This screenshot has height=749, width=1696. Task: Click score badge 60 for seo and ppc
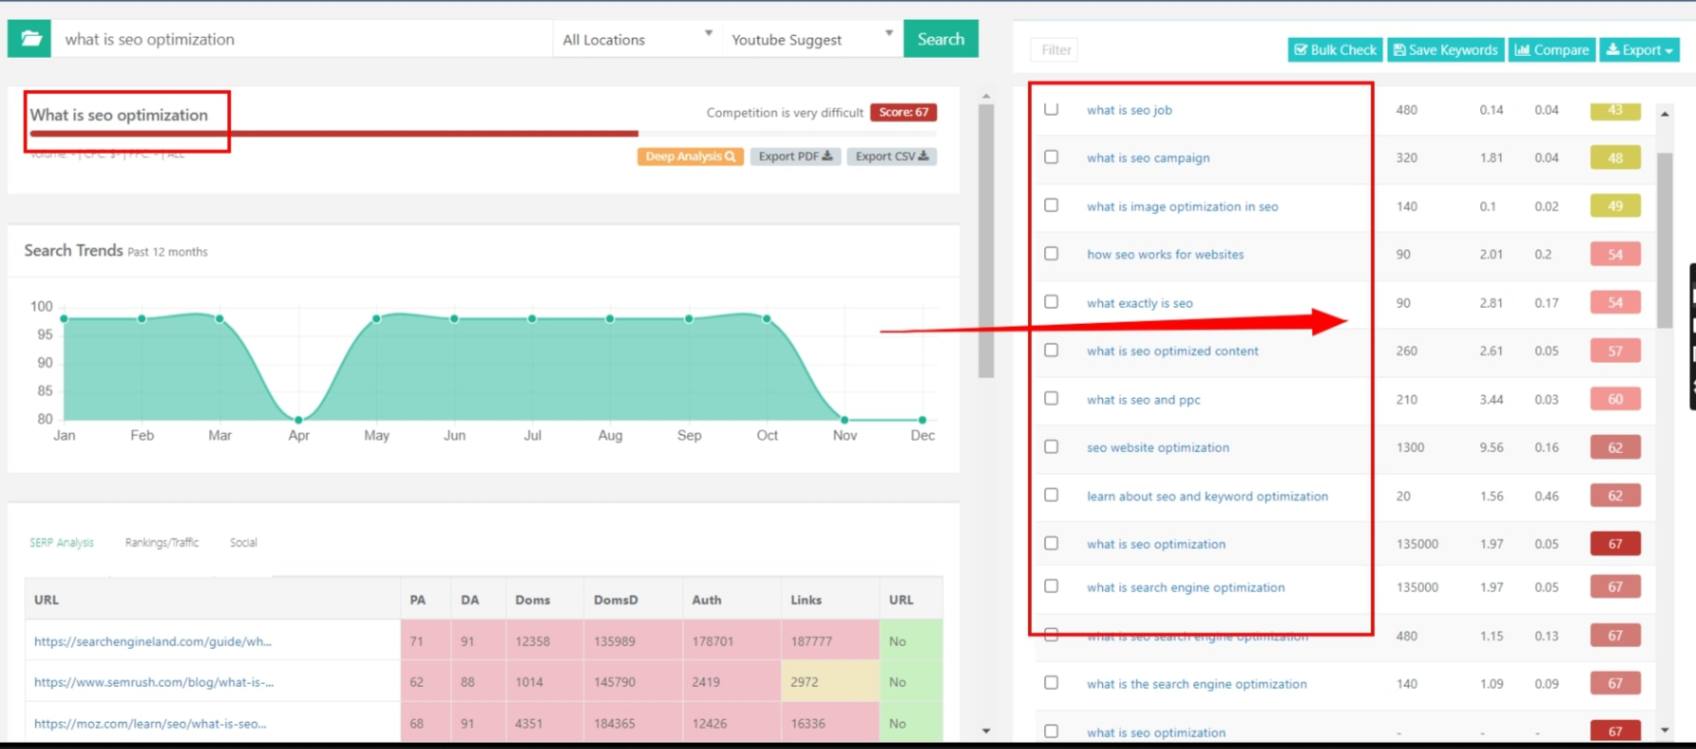tap(1615, 399)
